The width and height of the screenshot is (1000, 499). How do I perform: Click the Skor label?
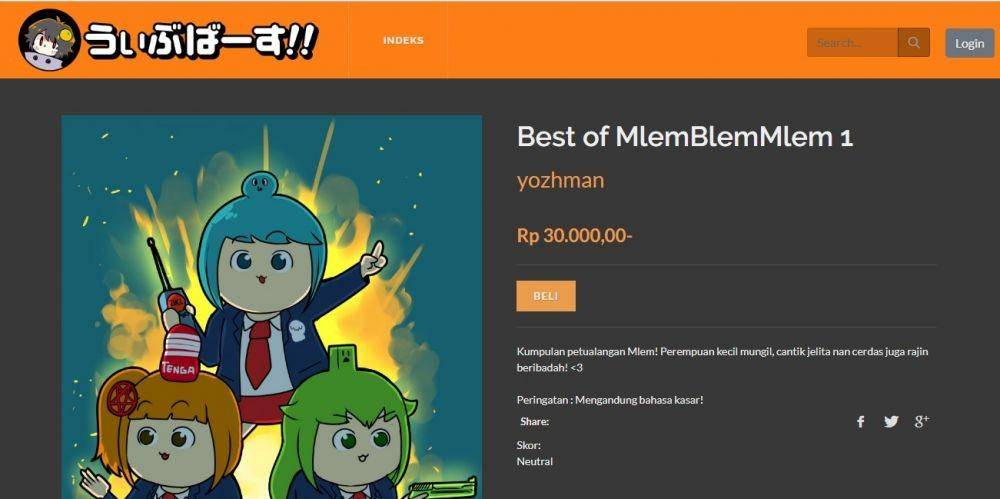coord(528,445)
